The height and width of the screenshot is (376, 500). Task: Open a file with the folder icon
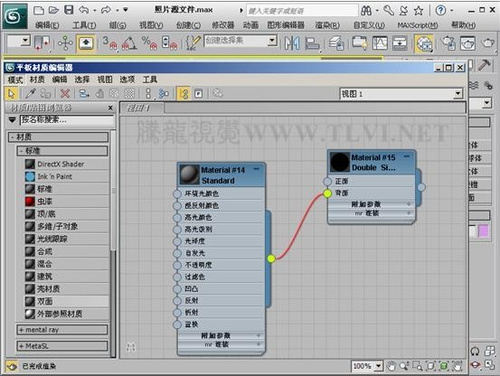coord(54,10)
